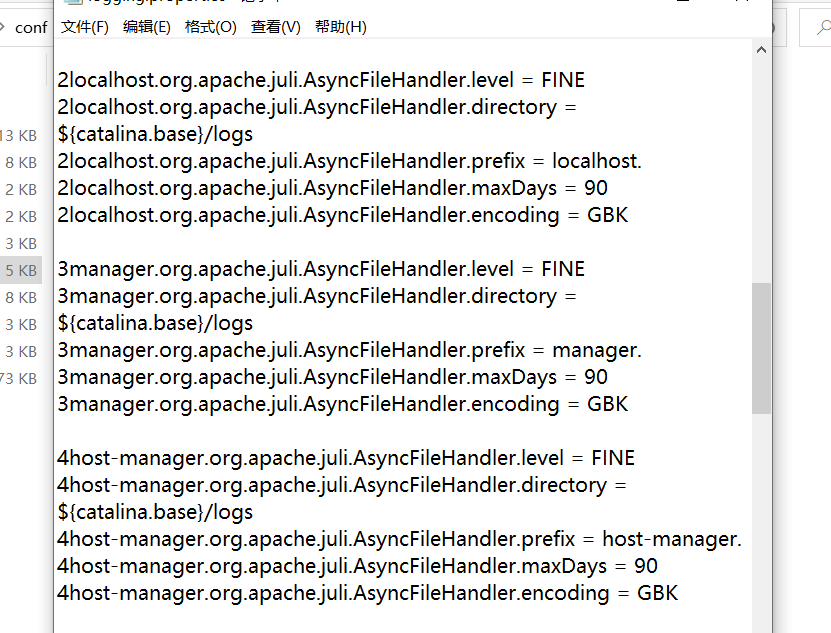Click the conf breadcrumb in Explorer window

click(x=31, y=28)
